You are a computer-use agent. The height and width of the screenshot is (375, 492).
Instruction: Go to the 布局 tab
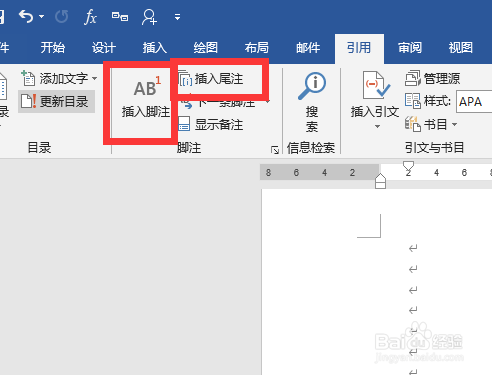[x=257, y=48]
